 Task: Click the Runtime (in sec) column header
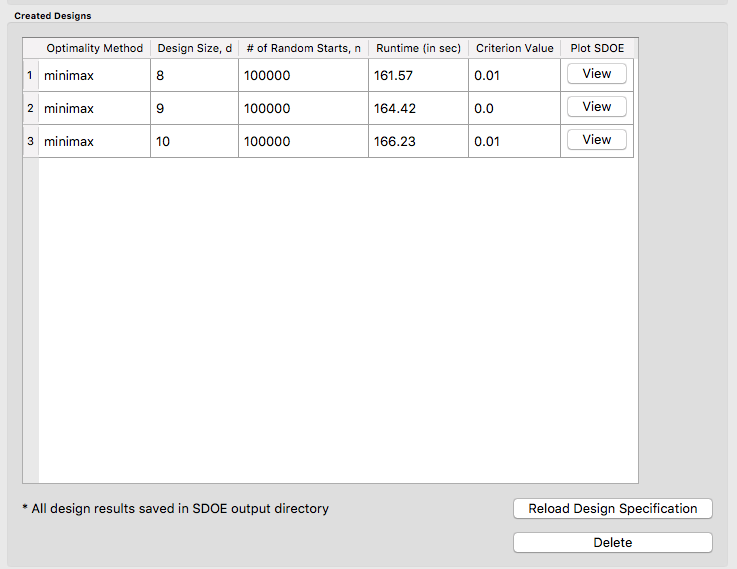418,48
